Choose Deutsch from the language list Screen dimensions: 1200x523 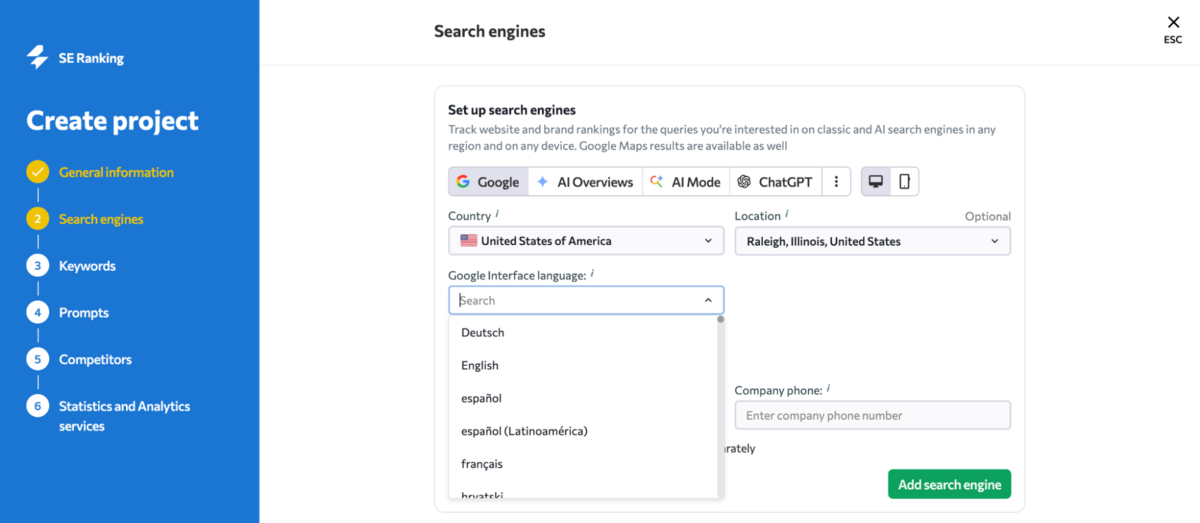point(584,333)
